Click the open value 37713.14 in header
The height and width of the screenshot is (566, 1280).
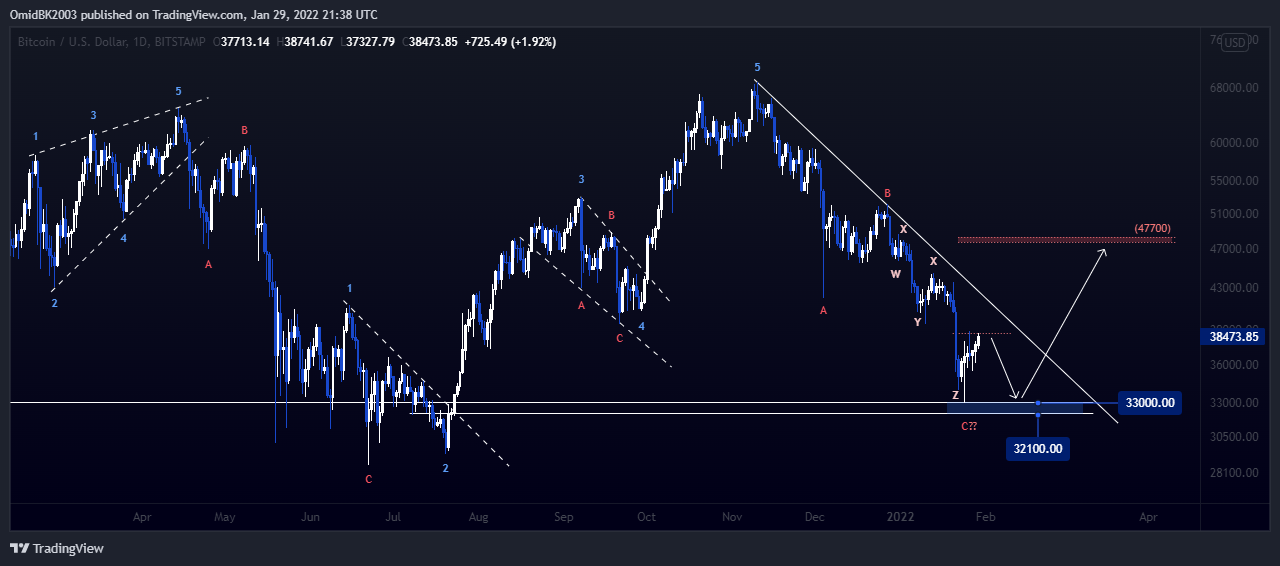[246, 42]
